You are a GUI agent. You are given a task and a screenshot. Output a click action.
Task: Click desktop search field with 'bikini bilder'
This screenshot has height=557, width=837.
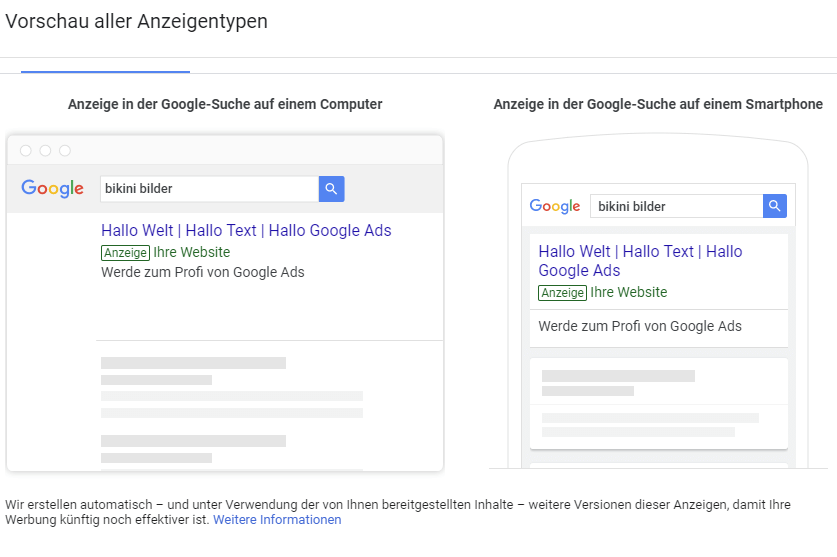click(x=209, y=188)
